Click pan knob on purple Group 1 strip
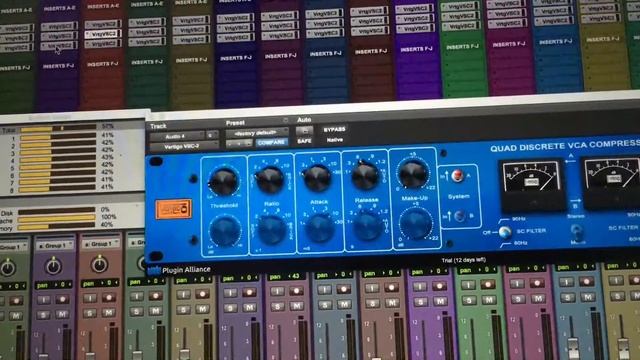Screen dimensions: 640x360 click(x=53, y=266)
